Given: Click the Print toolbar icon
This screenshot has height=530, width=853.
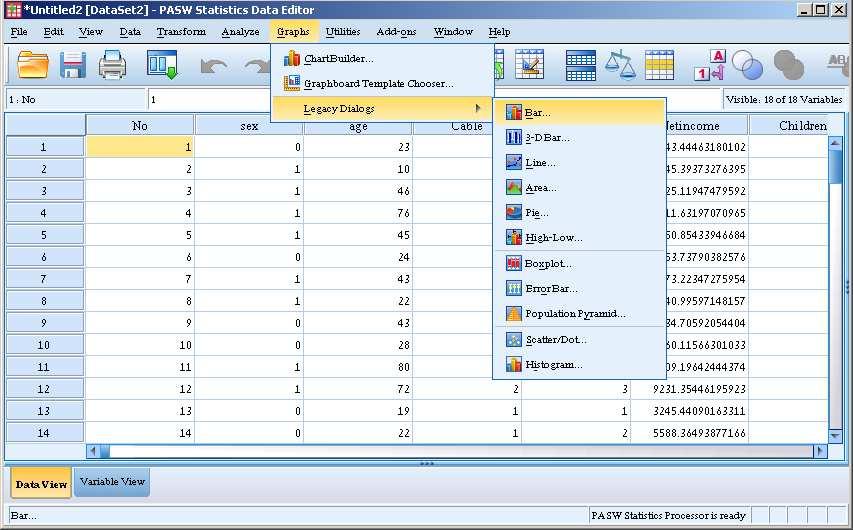Looking at the screenshot, I should 113,65.
